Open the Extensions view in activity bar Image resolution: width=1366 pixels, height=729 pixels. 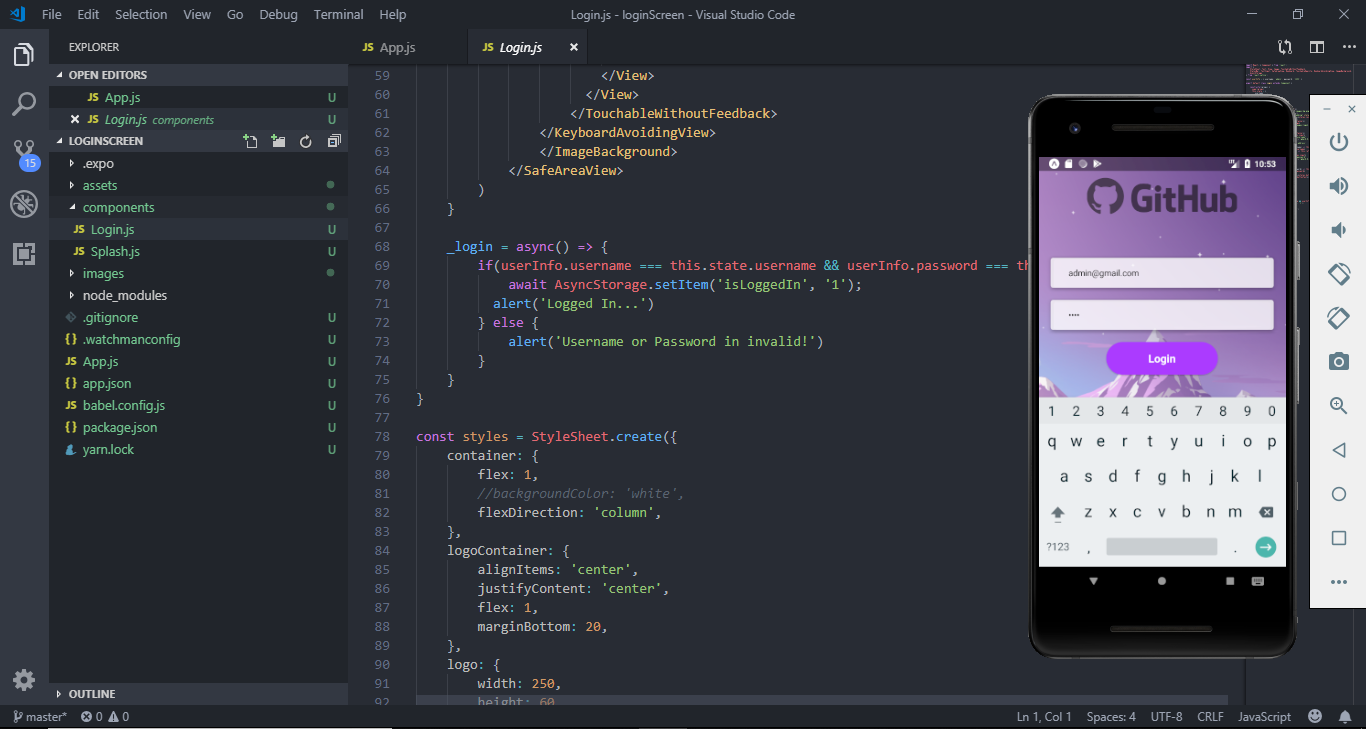[x=24, y=253]
